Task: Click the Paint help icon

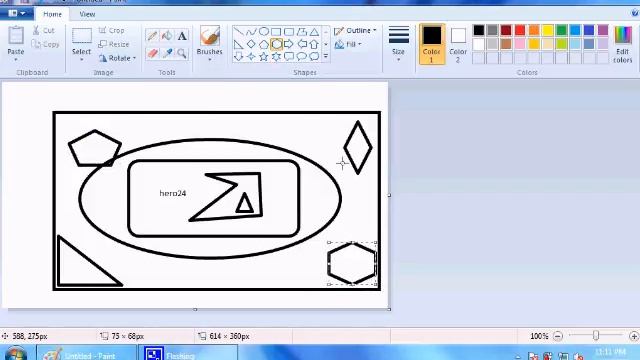Action: click(x=635, y=13)
